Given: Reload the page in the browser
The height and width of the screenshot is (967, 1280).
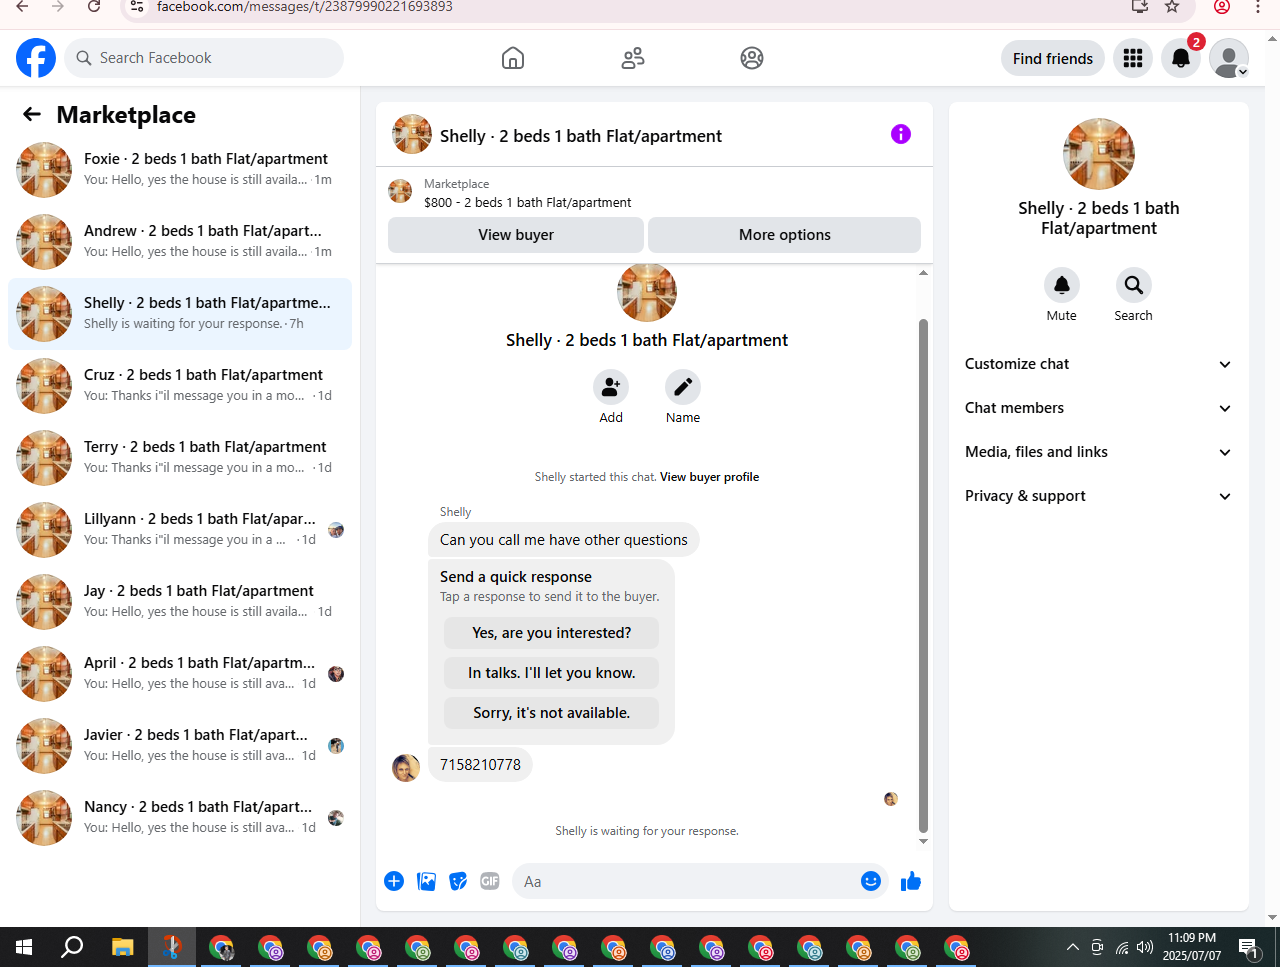Looking at the screenshot, I should coord(94,7).
